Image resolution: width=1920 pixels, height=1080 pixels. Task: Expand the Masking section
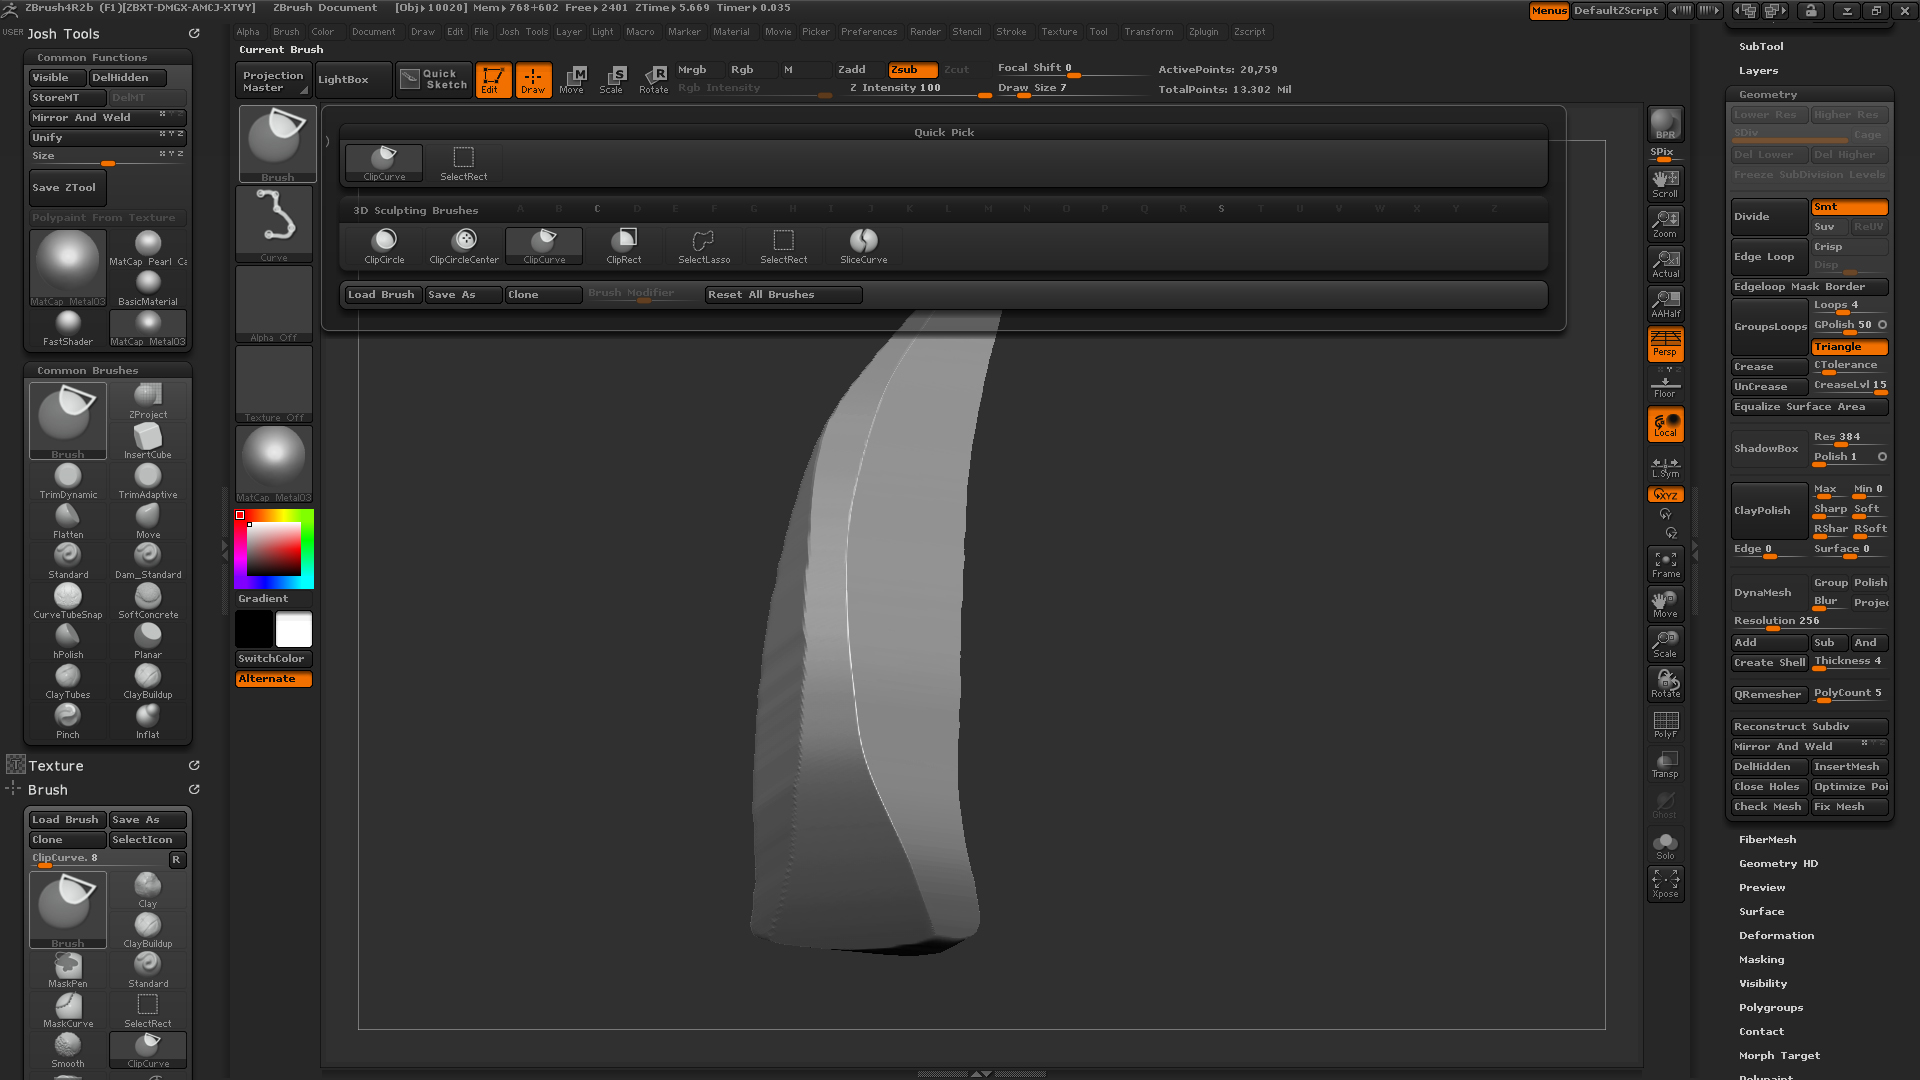(1761, 960)
